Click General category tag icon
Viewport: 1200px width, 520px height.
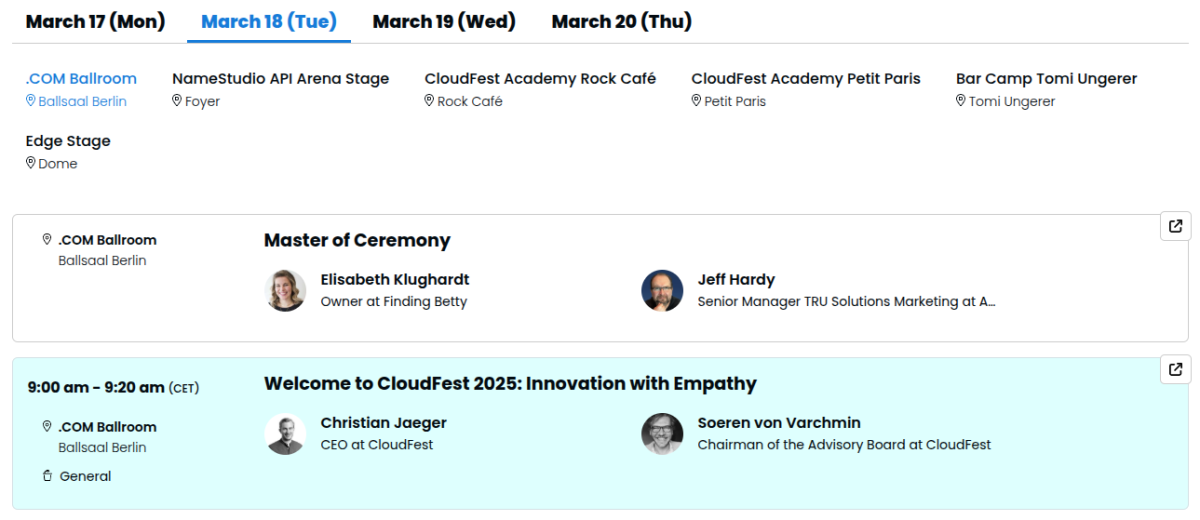click(47, 476)
